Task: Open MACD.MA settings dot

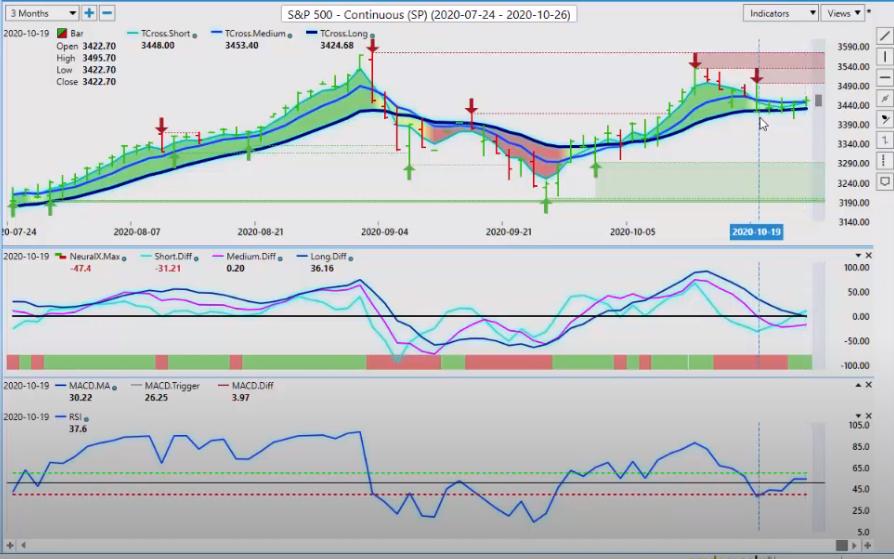Action: click(115, 388)
